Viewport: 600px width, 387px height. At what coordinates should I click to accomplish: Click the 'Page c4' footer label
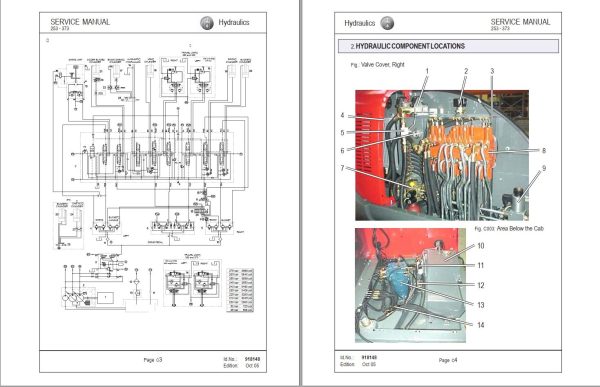pos(448,360)
